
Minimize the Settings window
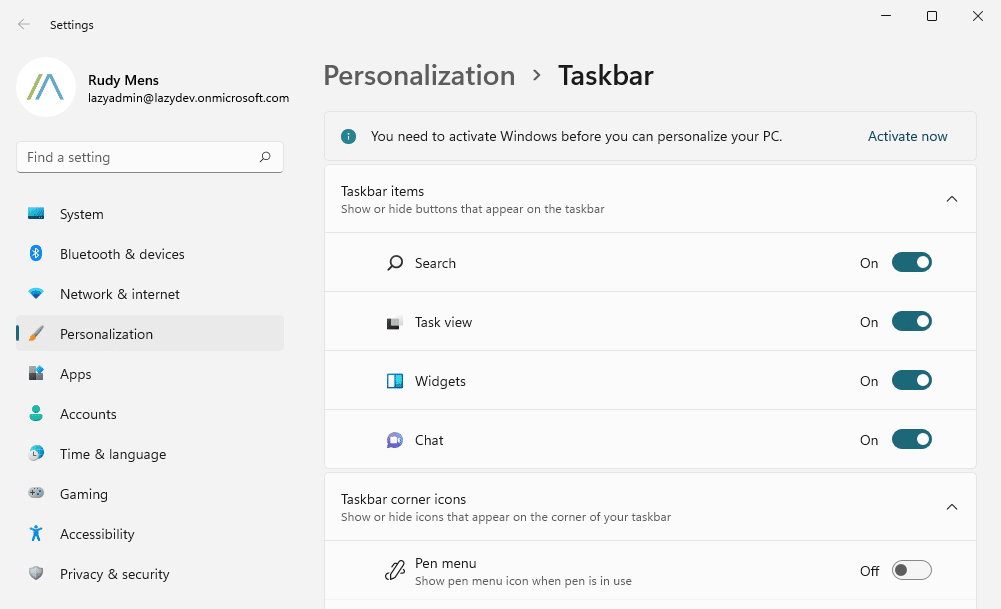pos(886,16)
